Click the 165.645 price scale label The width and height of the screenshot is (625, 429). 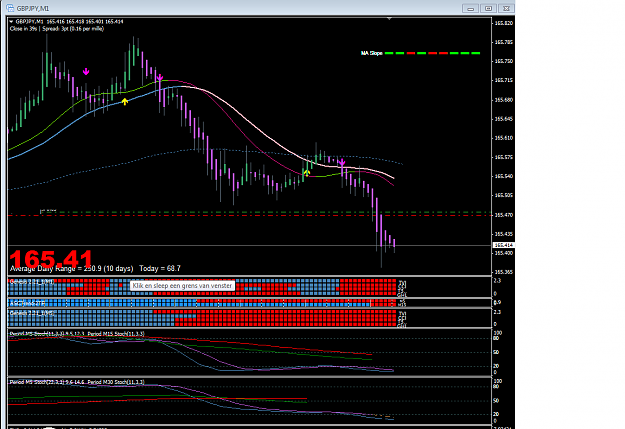pos(504,119)
